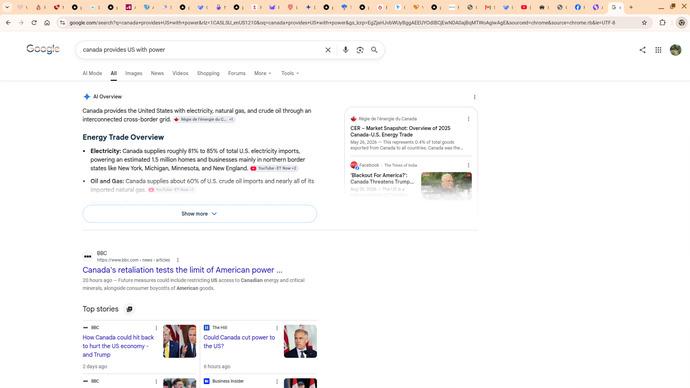Open the Top stories full coverage icon

coord(129,309)
